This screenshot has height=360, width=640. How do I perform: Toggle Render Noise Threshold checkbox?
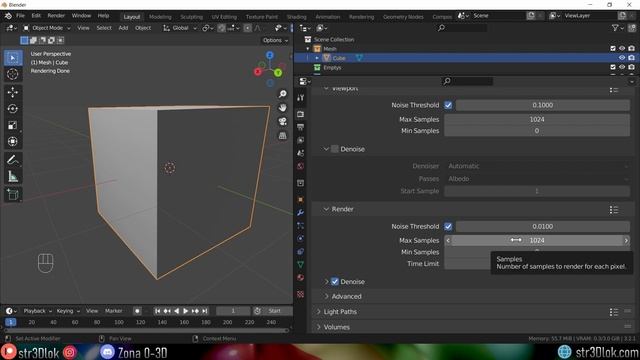[448, 226]
